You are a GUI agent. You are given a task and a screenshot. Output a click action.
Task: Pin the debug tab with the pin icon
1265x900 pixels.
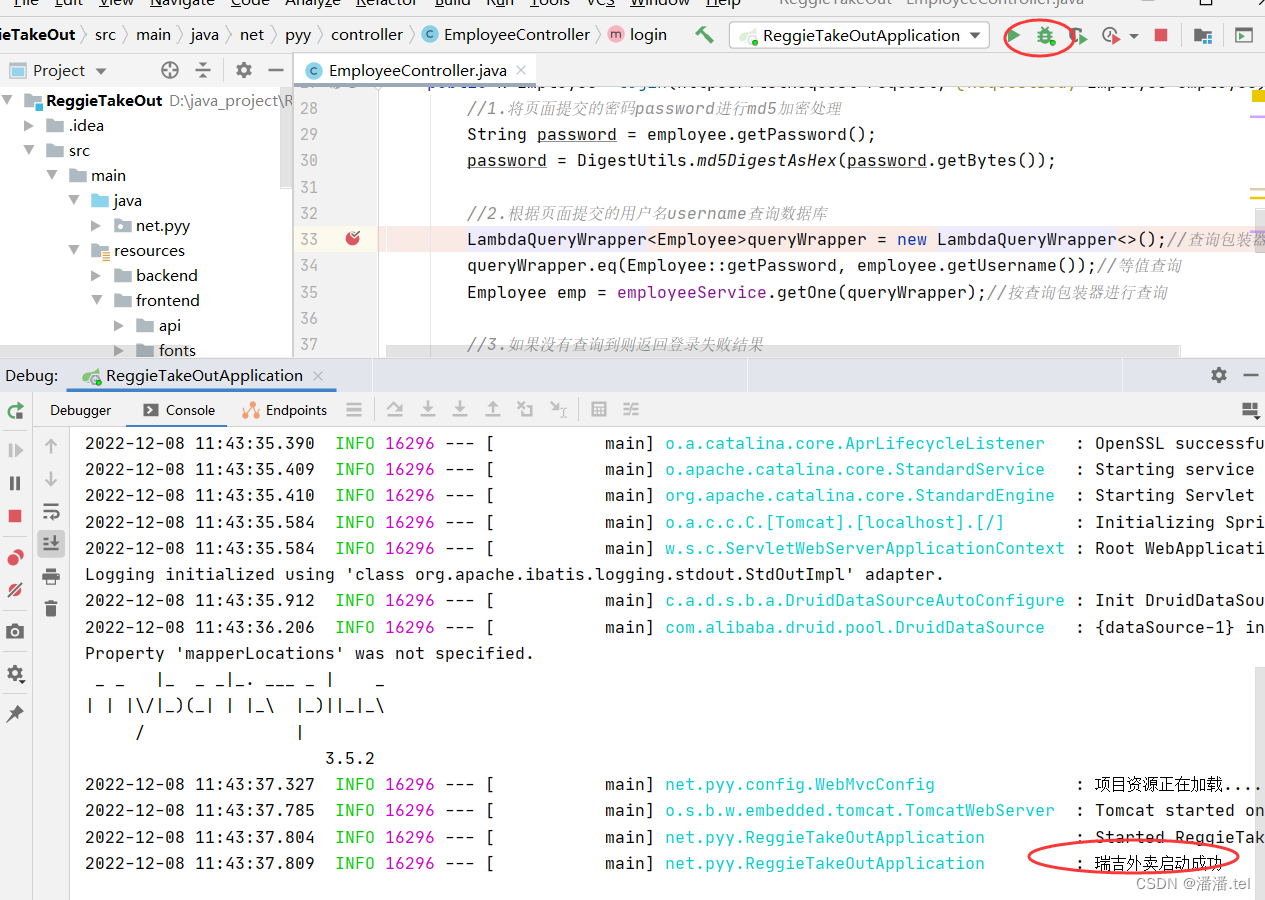coord(15,714)
